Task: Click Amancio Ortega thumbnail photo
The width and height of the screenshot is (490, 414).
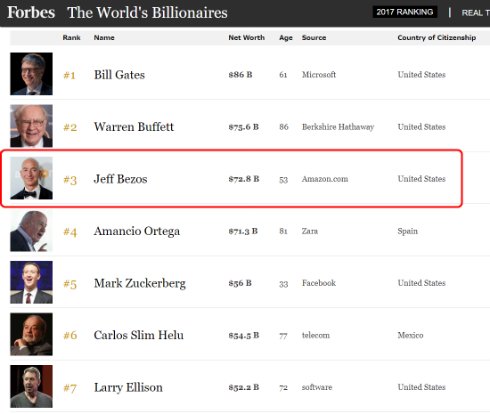Action: pos(31,230)
